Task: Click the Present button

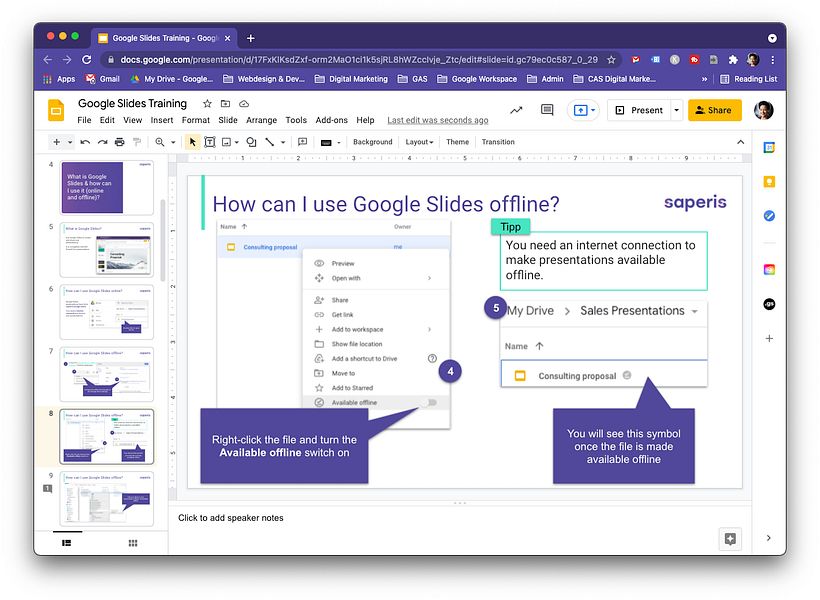Action: [639, 110]
